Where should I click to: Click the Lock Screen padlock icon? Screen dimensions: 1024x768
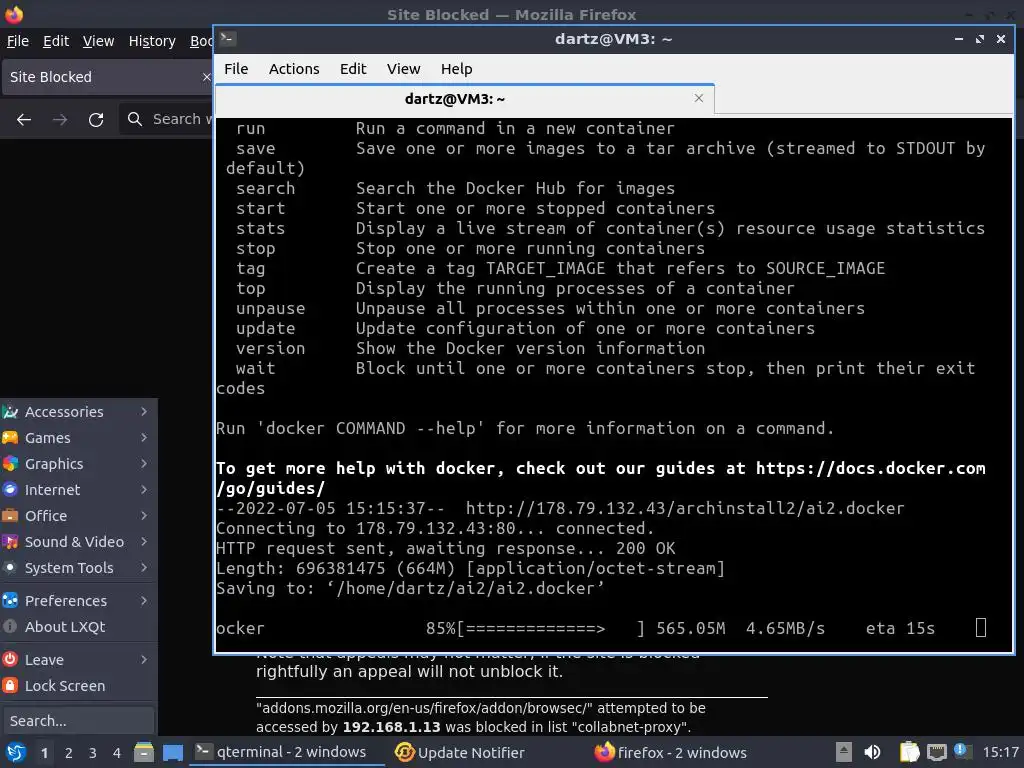click(10, 686)
